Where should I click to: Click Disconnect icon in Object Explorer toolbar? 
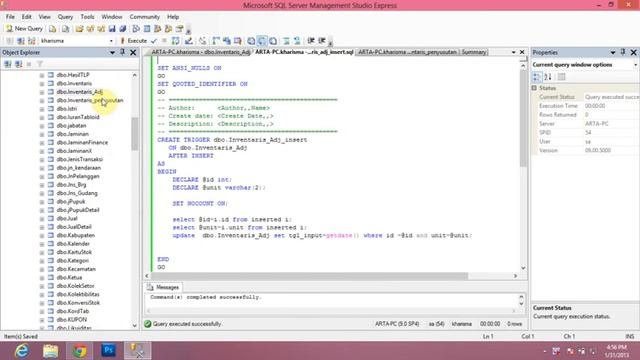click(18, 64)
